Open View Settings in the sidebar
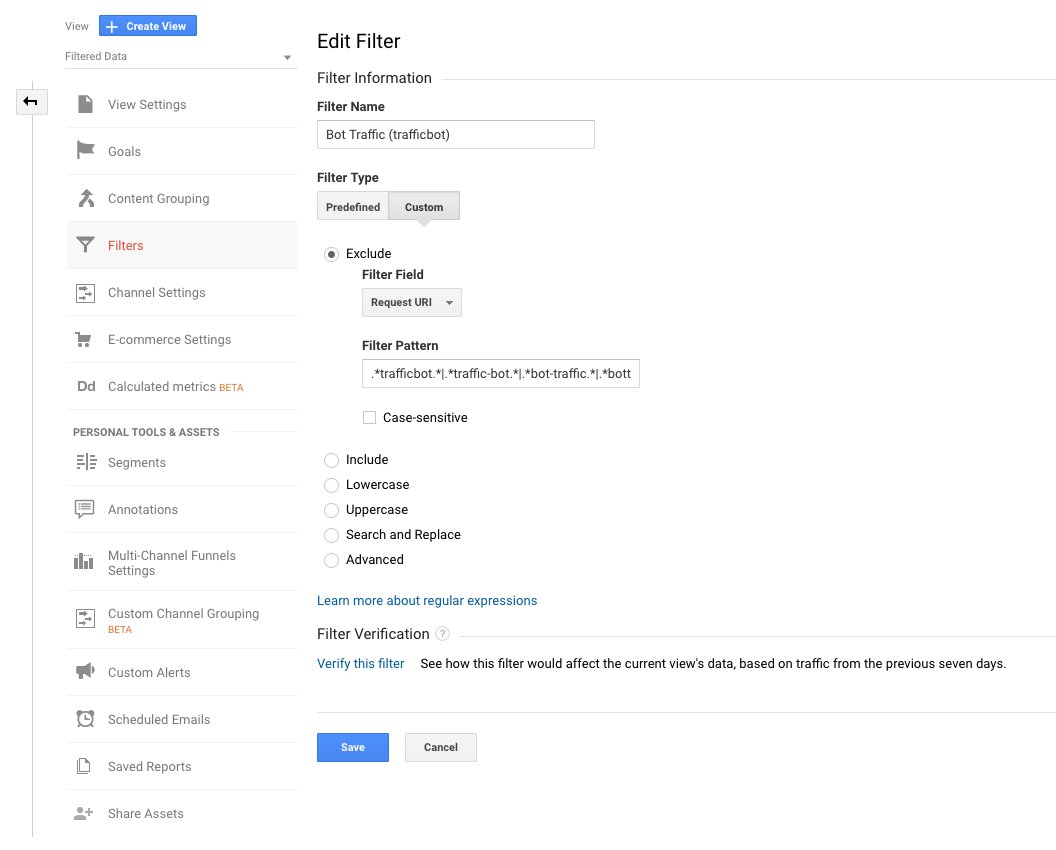1056x850 pixels. (182, 104)
